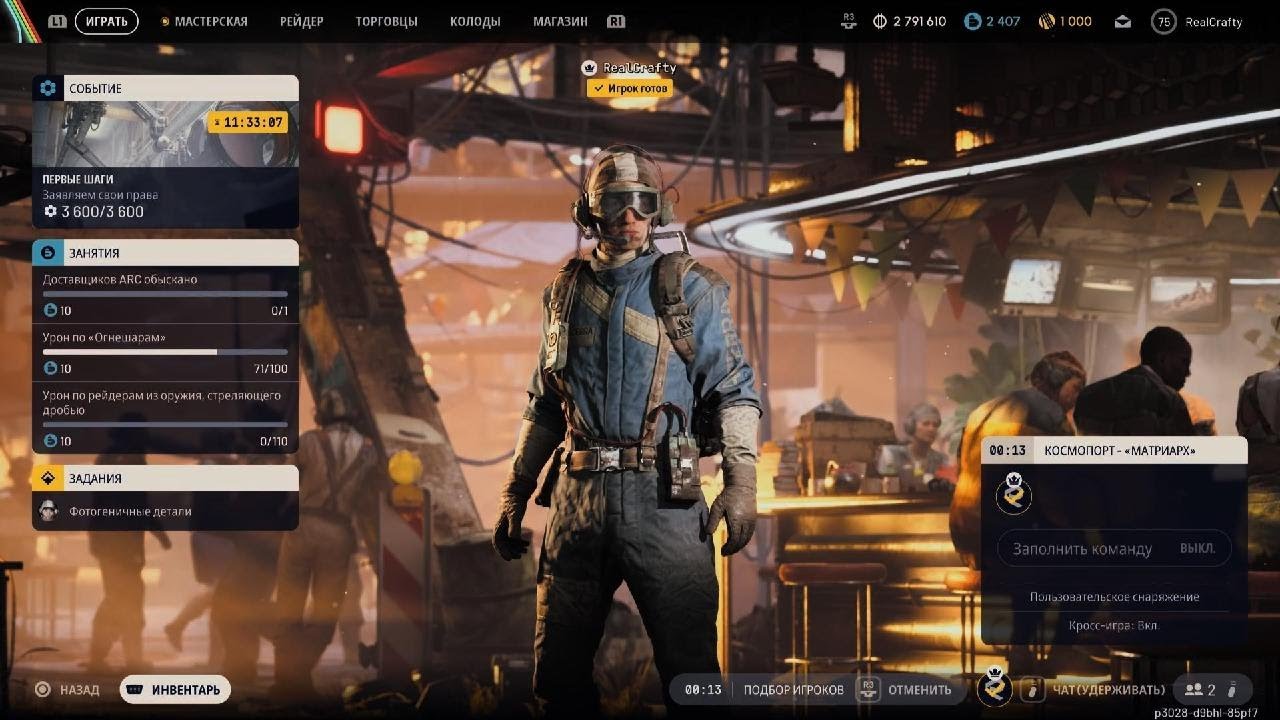Click the L1 bumper icon before ИГРАТЬ
1280x720 pixels.
[x=57, y=21]
